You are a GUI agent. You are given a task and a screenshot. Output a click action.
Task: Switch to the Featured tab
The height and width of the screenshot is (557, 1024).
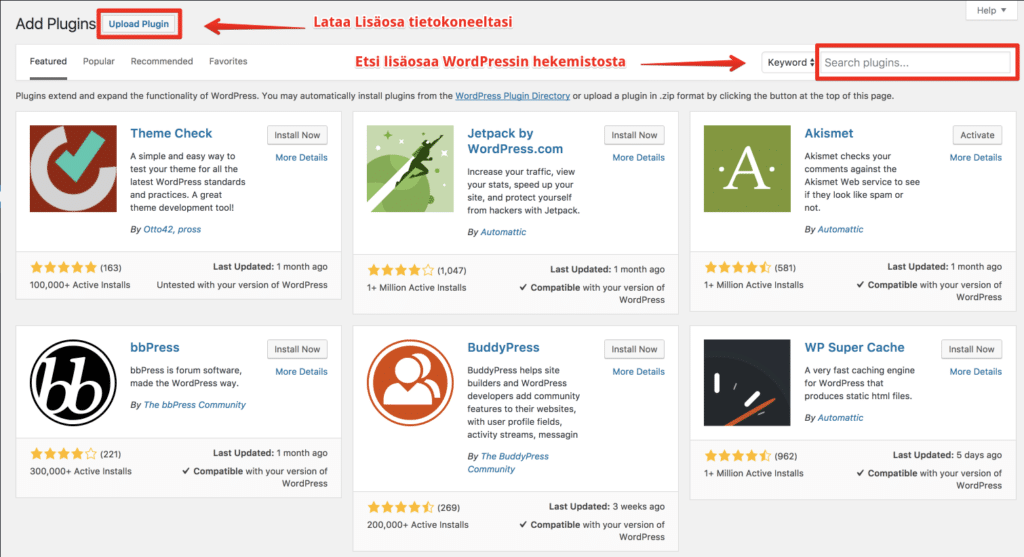coord(48,61)
